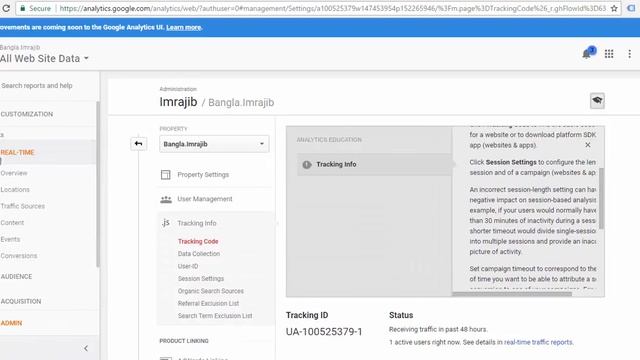Open the notifications bell
Viewport: 640px width, 360px height.
[587, 54]
